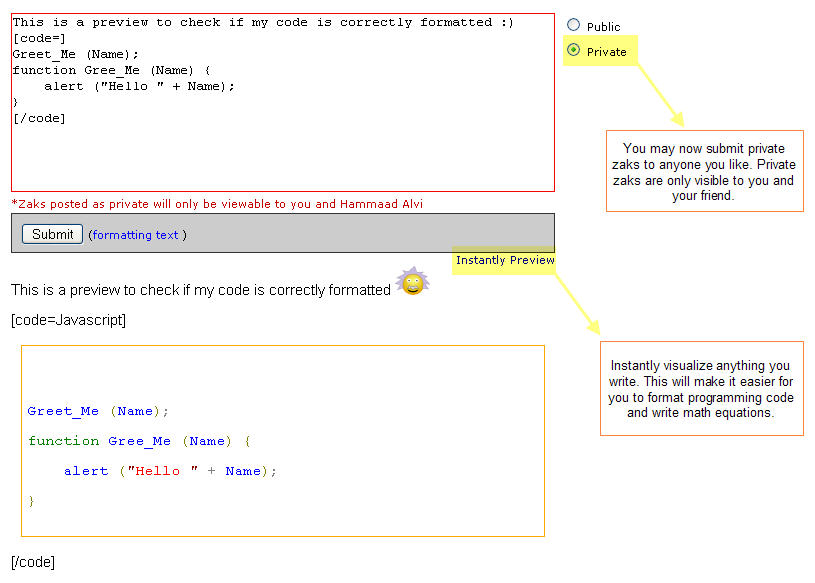Click the preview sentence about correctly formatted code
This screenshot has width=815, height=583.
[201, 290]
